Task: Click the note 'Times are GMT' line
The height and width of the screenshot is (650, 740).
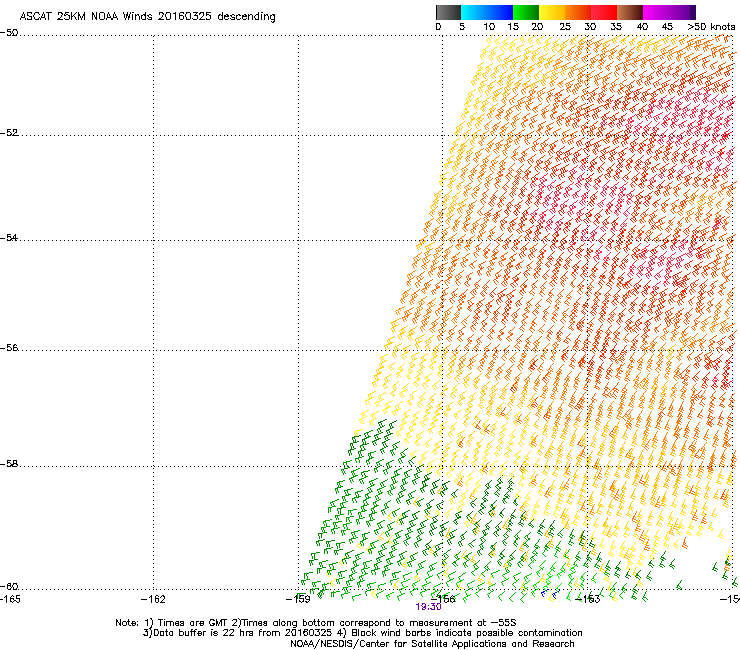Action: point(316,623)
